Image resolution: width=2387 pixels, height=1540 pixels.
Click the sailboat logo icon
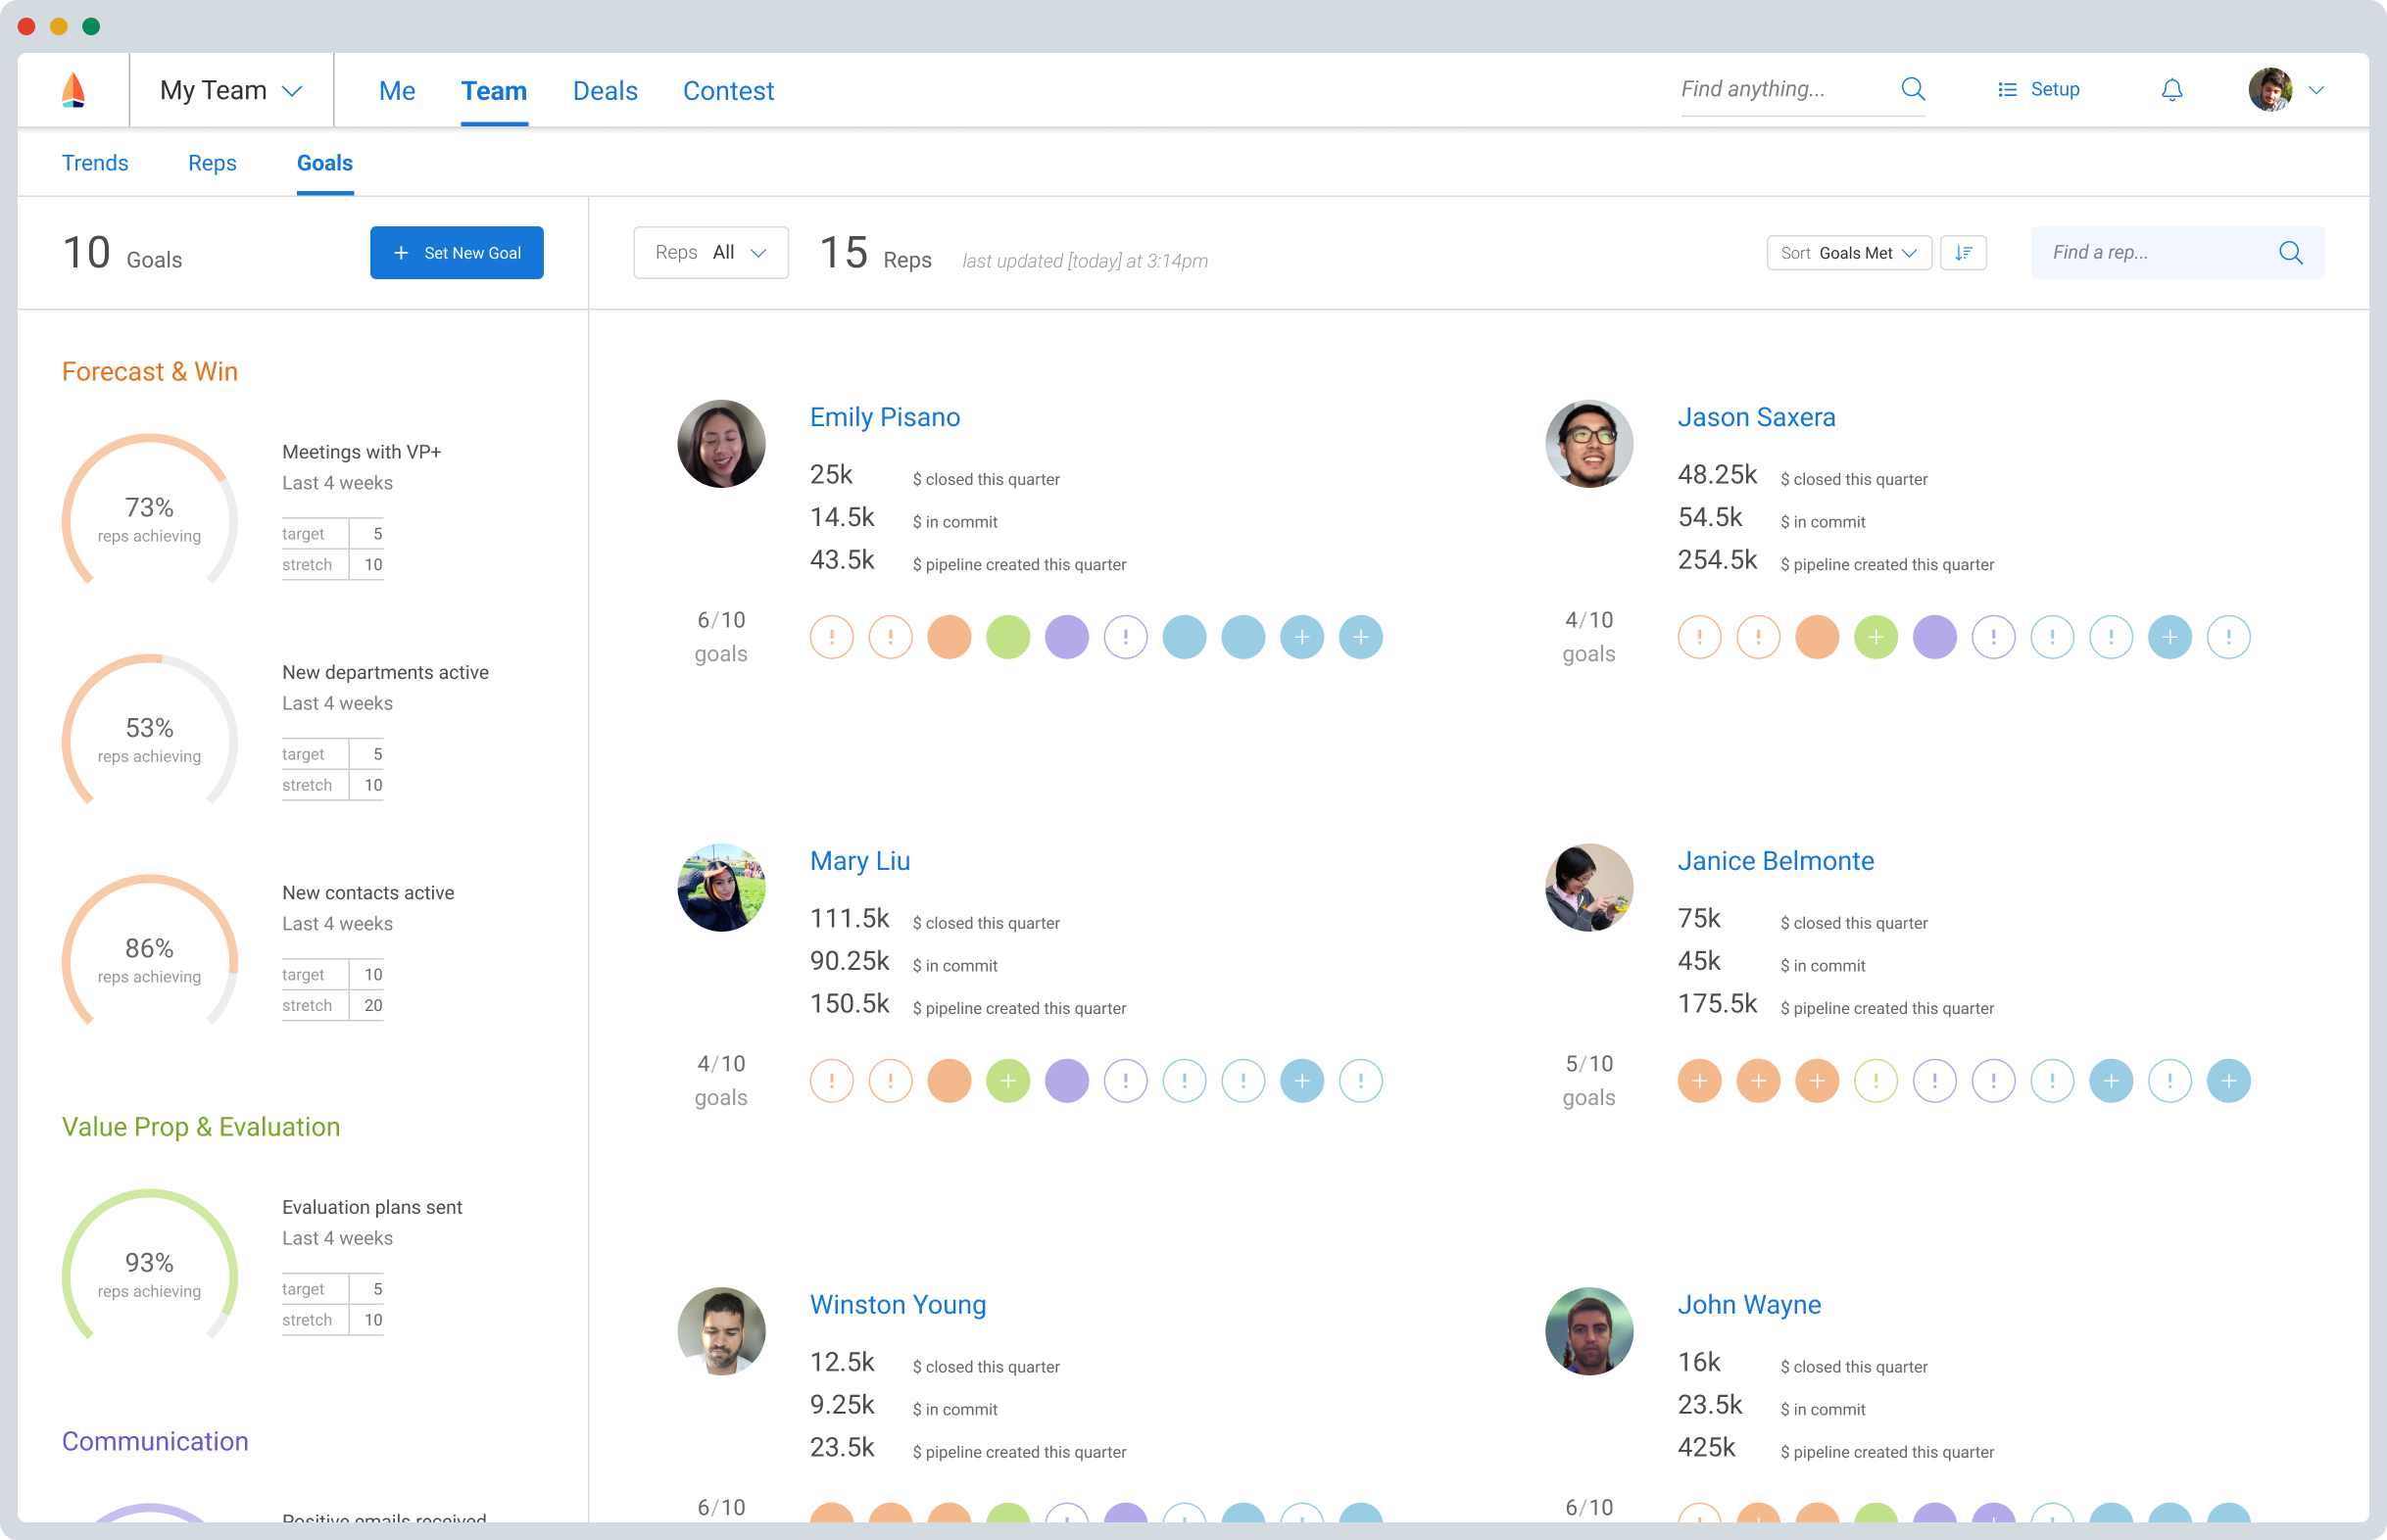pyautogui.click(x=73, y=90)
